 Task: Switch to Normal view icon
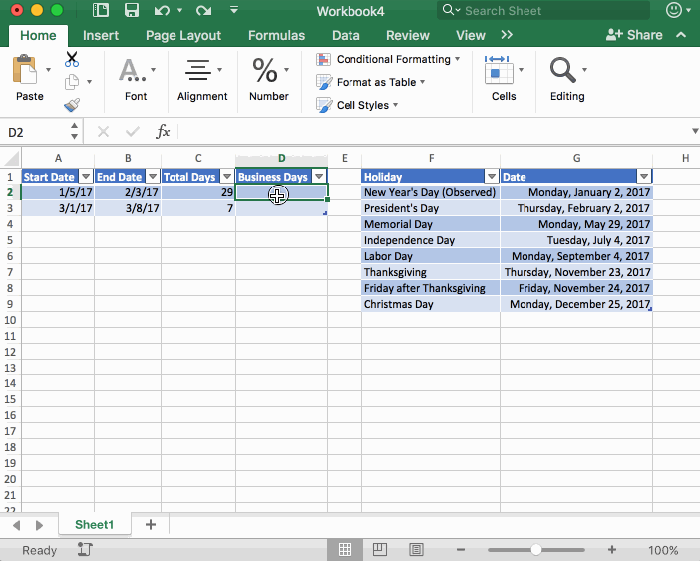345,549
